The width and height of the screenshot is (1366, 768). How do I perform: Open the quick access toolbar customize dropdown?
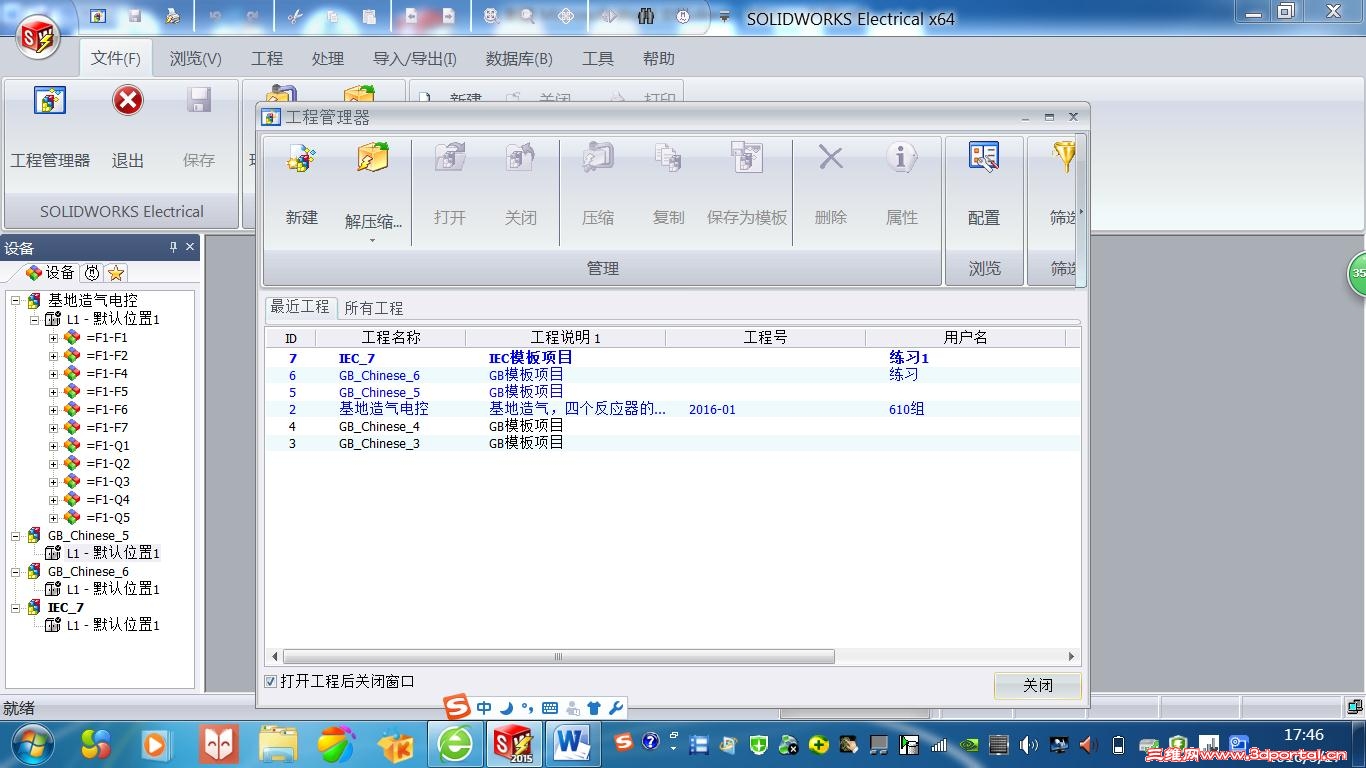pos(725,17)
